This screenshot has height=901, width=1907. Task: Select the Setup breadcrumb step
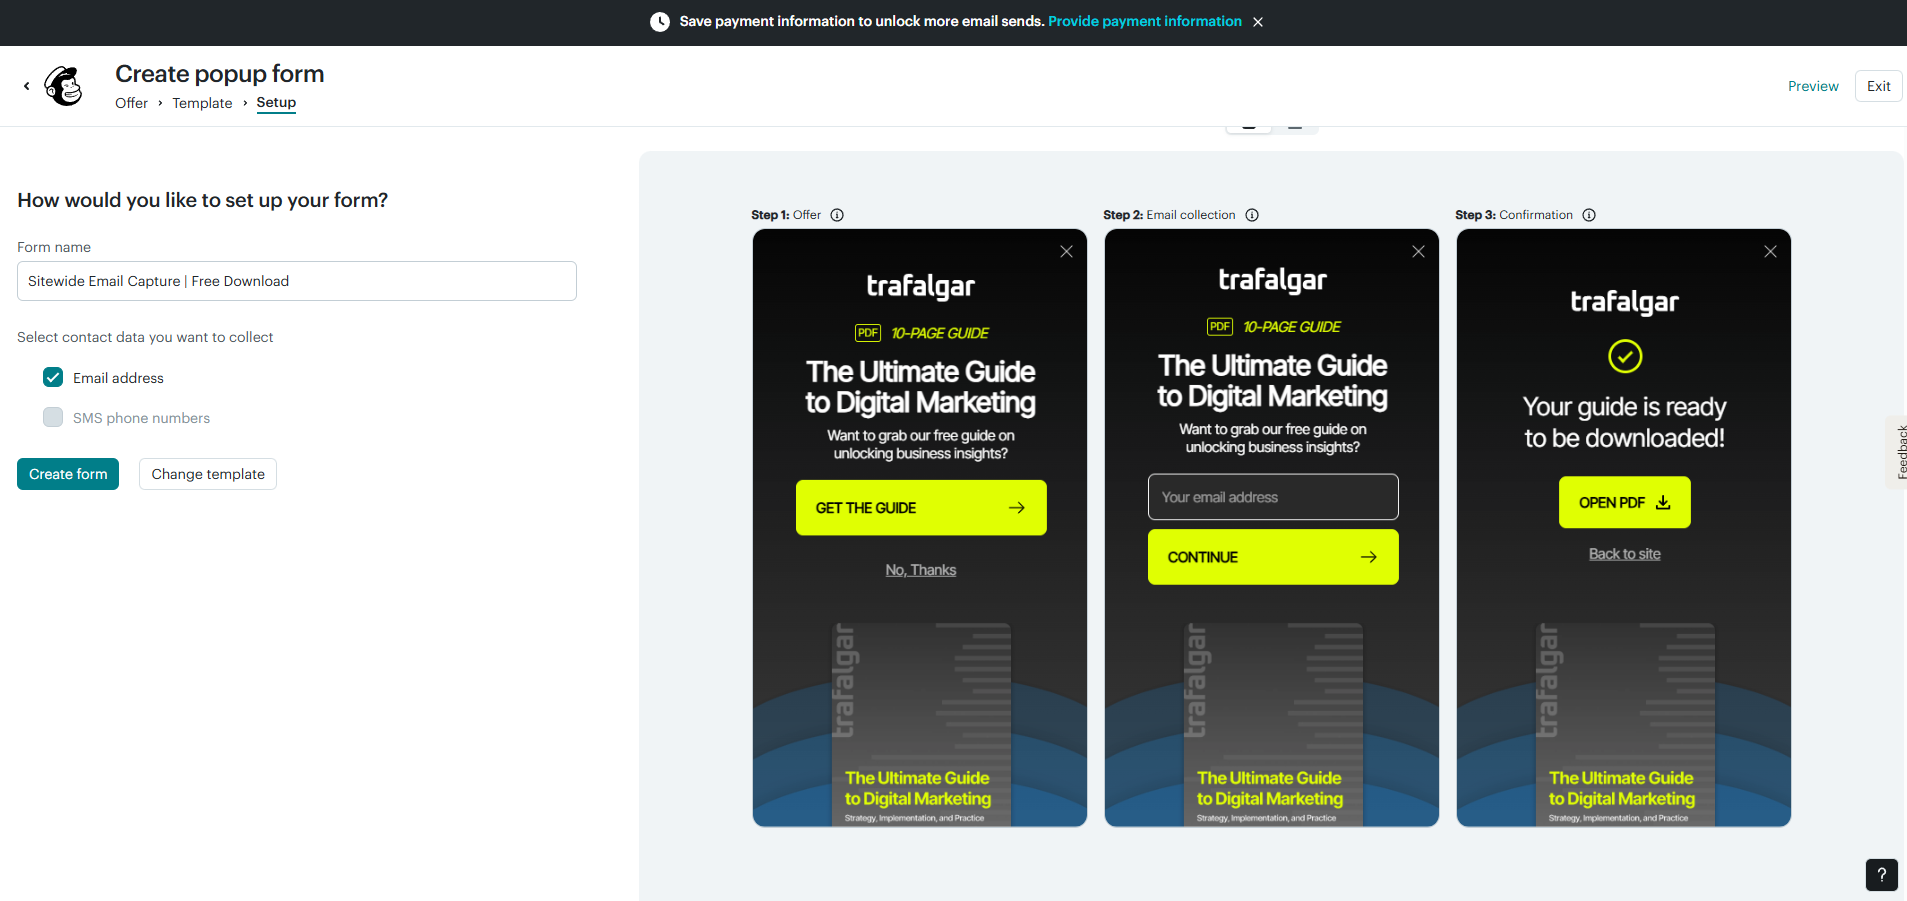276,103
